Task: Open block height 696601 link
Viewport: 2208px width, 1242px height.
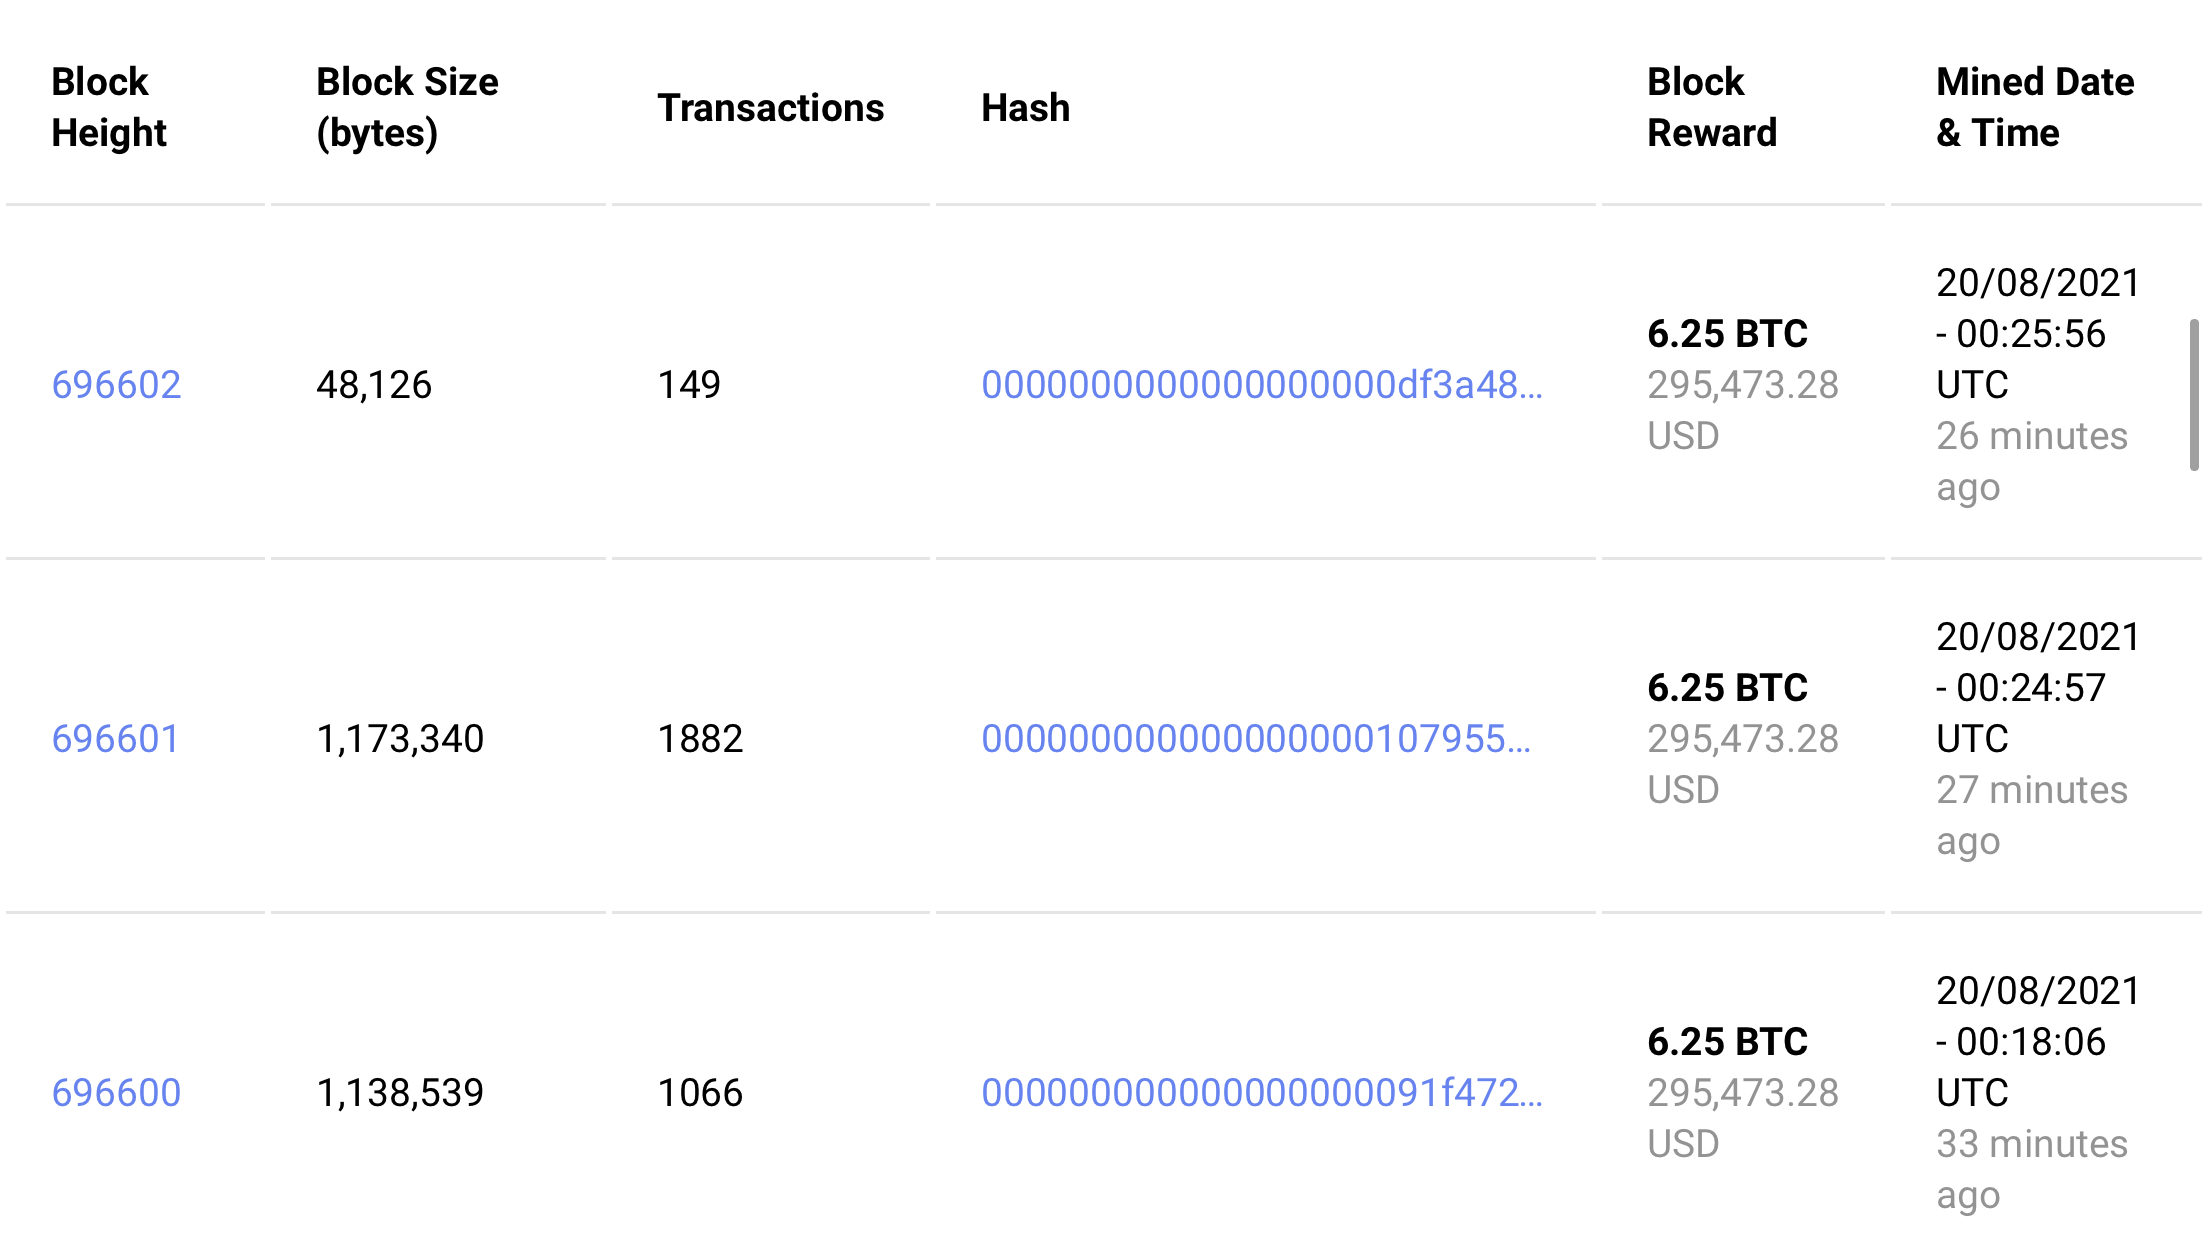Action: [x=115, y=739]
